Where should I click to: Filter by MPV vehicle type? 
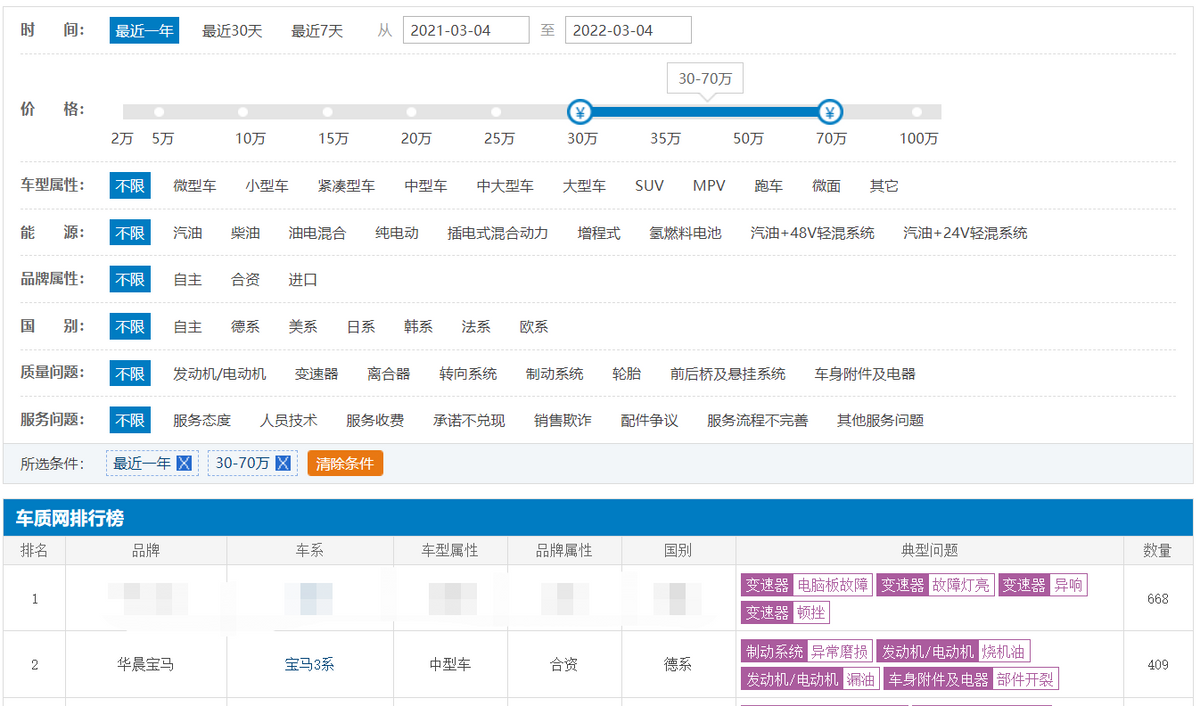click(x=709, y=186)
